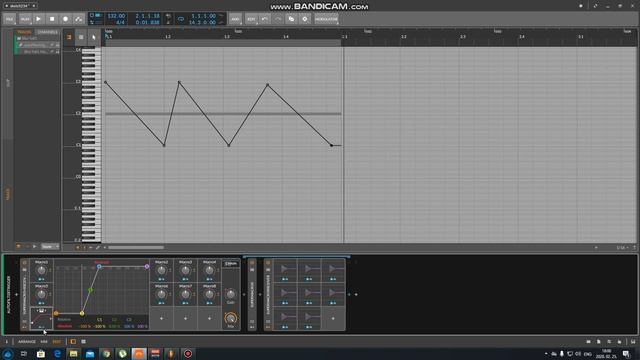The width and height of the screenshot is (640, 360).
Task: Close the sketch234 project tab
Action: pyautogui.click(x=34, y=6)
